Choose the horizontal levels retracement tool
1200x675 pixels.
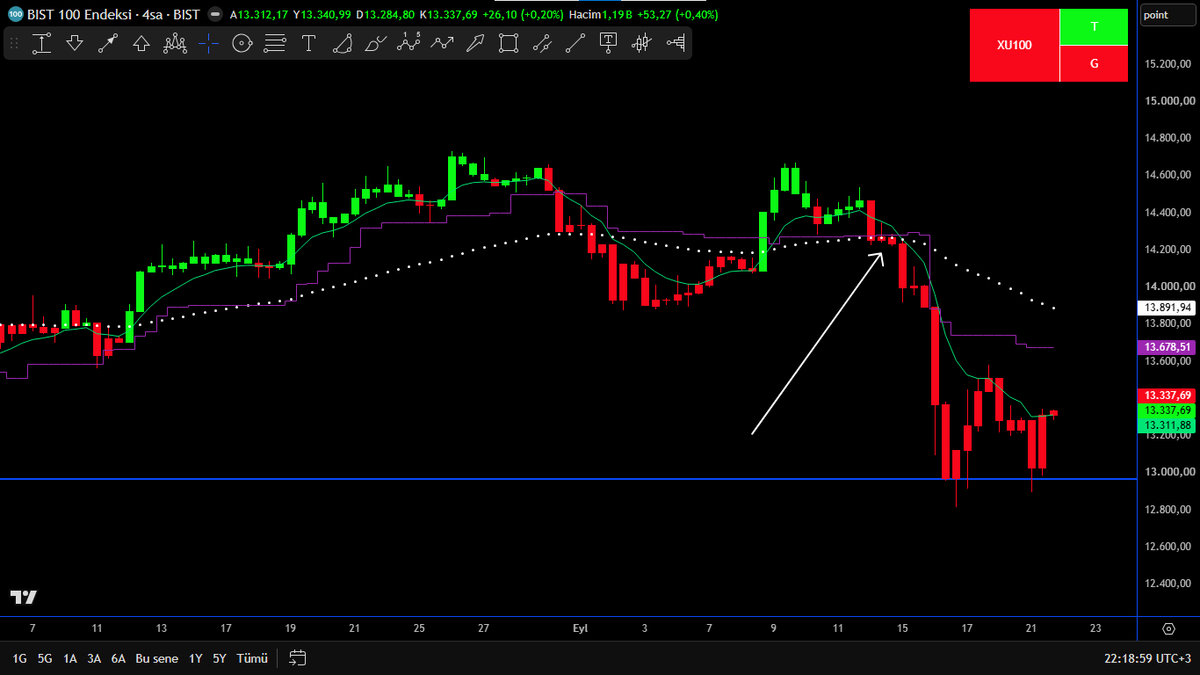click(275, 43)
